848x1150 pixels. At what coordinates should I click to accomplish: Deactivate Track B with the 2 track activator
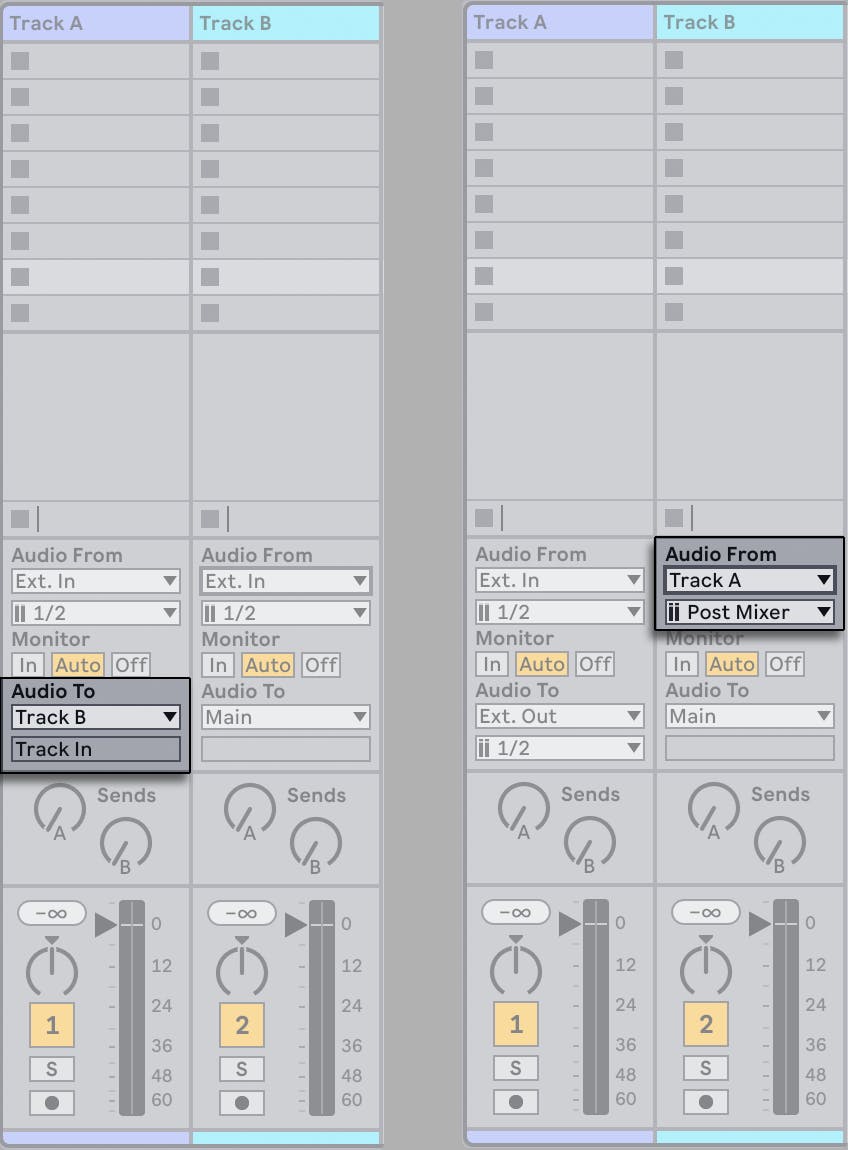(x=242, y=1024)
